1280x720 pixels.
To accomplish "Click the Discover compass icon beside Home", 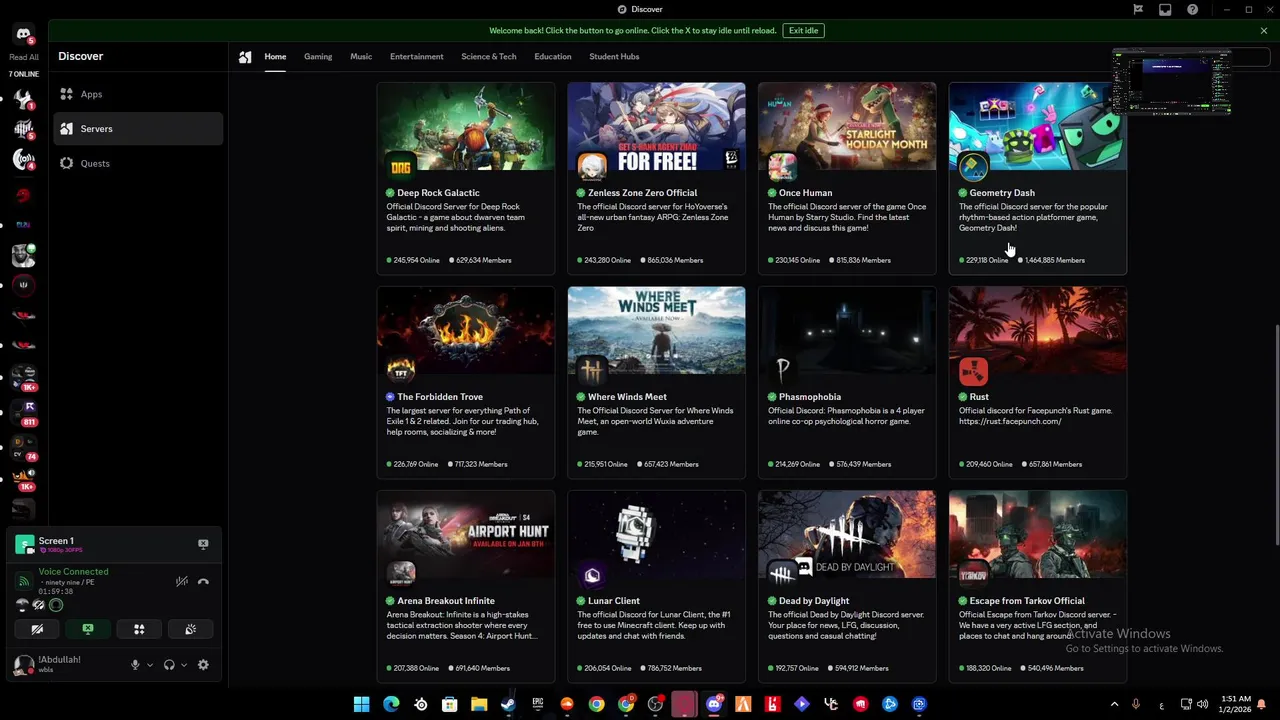I will [x=245, y=57].
